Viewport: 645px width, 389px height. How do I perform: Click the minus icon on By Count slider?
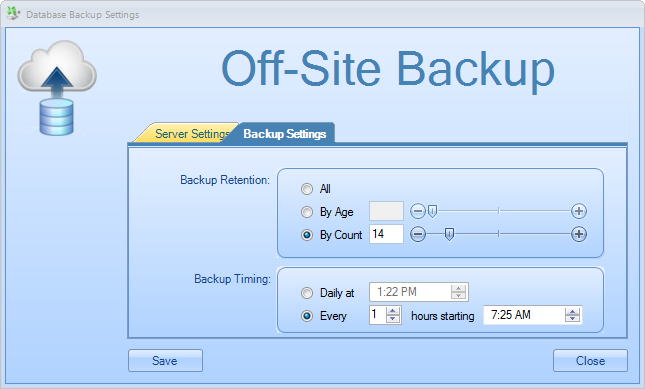(418, 234)
